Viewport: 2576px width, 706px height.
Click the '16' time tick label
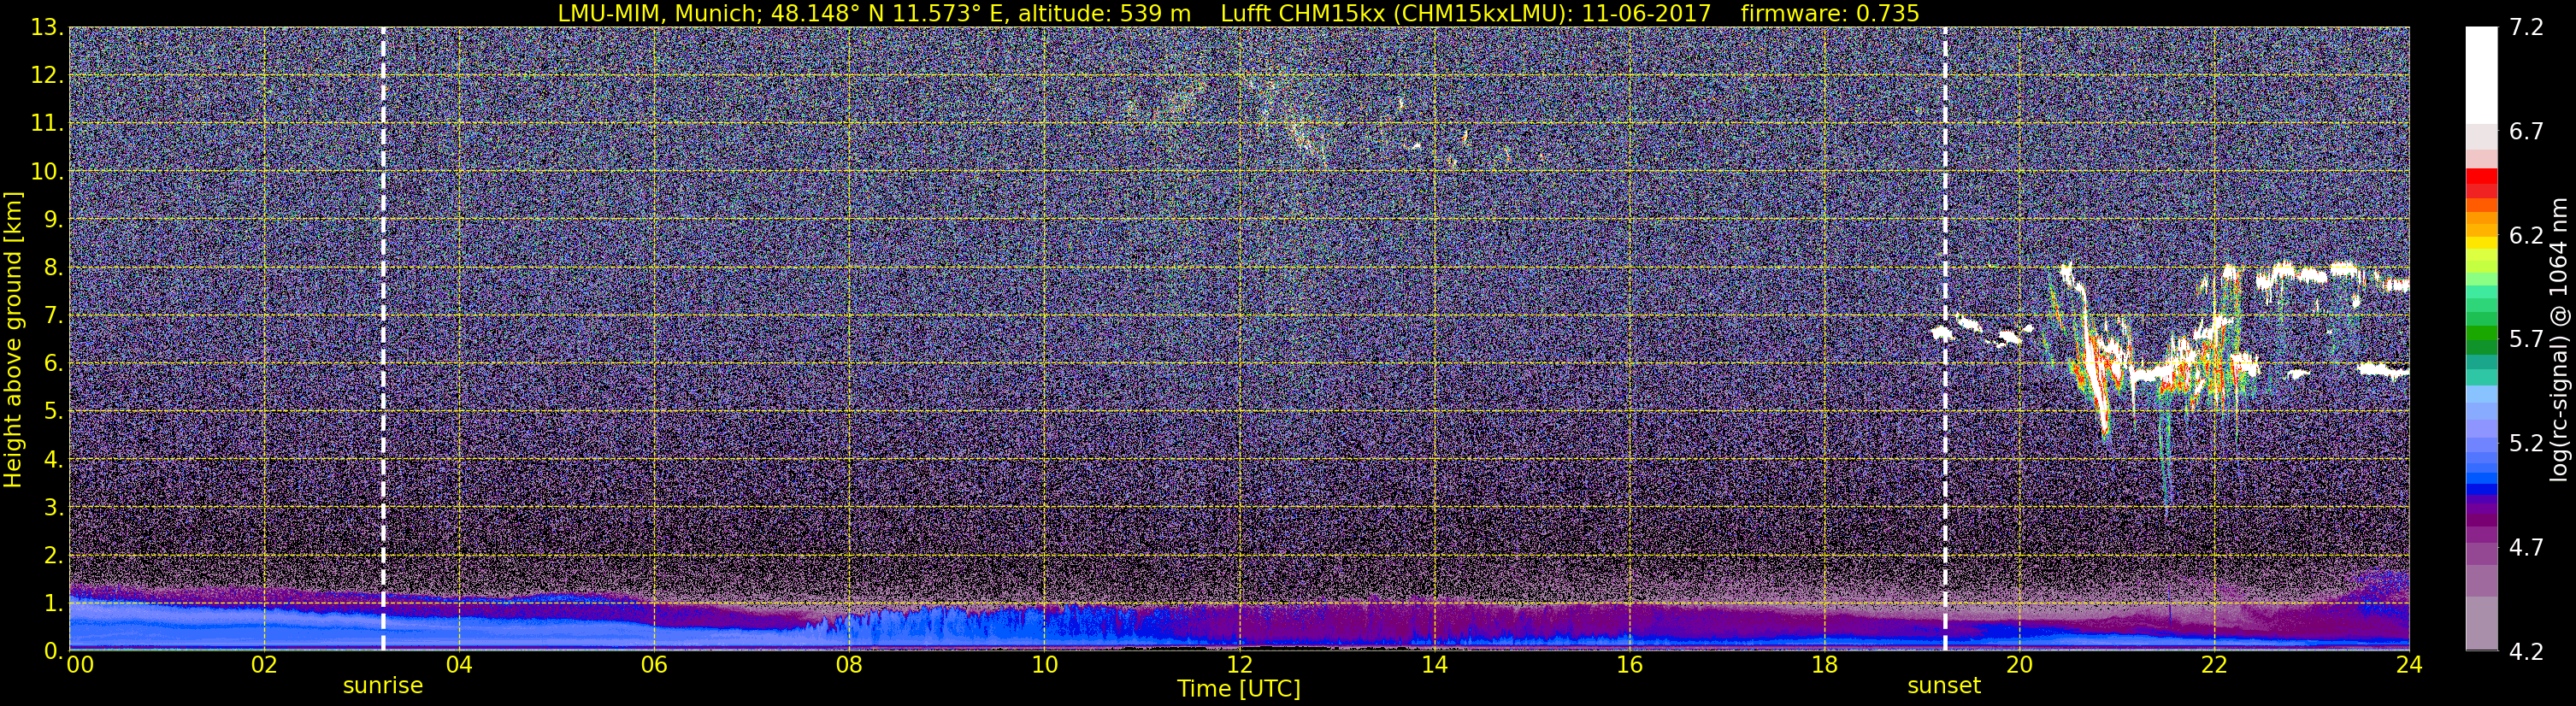[1629, 665]
